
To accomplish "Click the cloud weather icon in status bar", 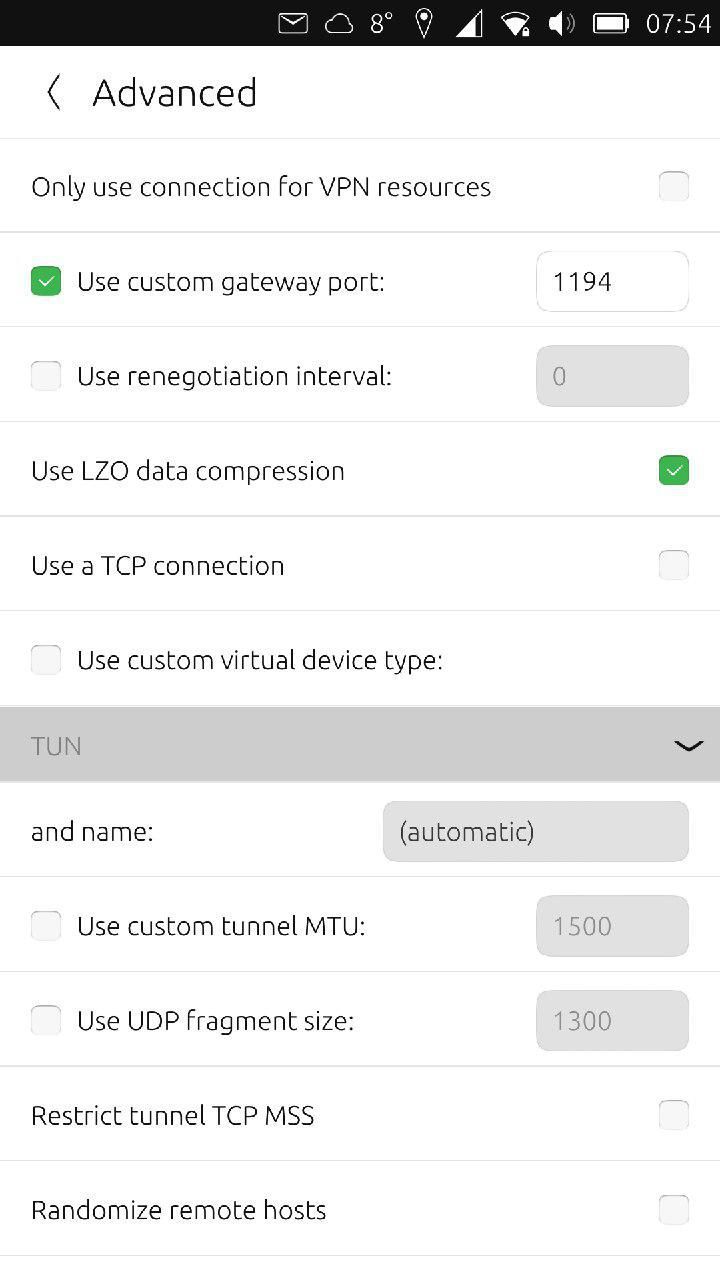I will click(339, 23).
